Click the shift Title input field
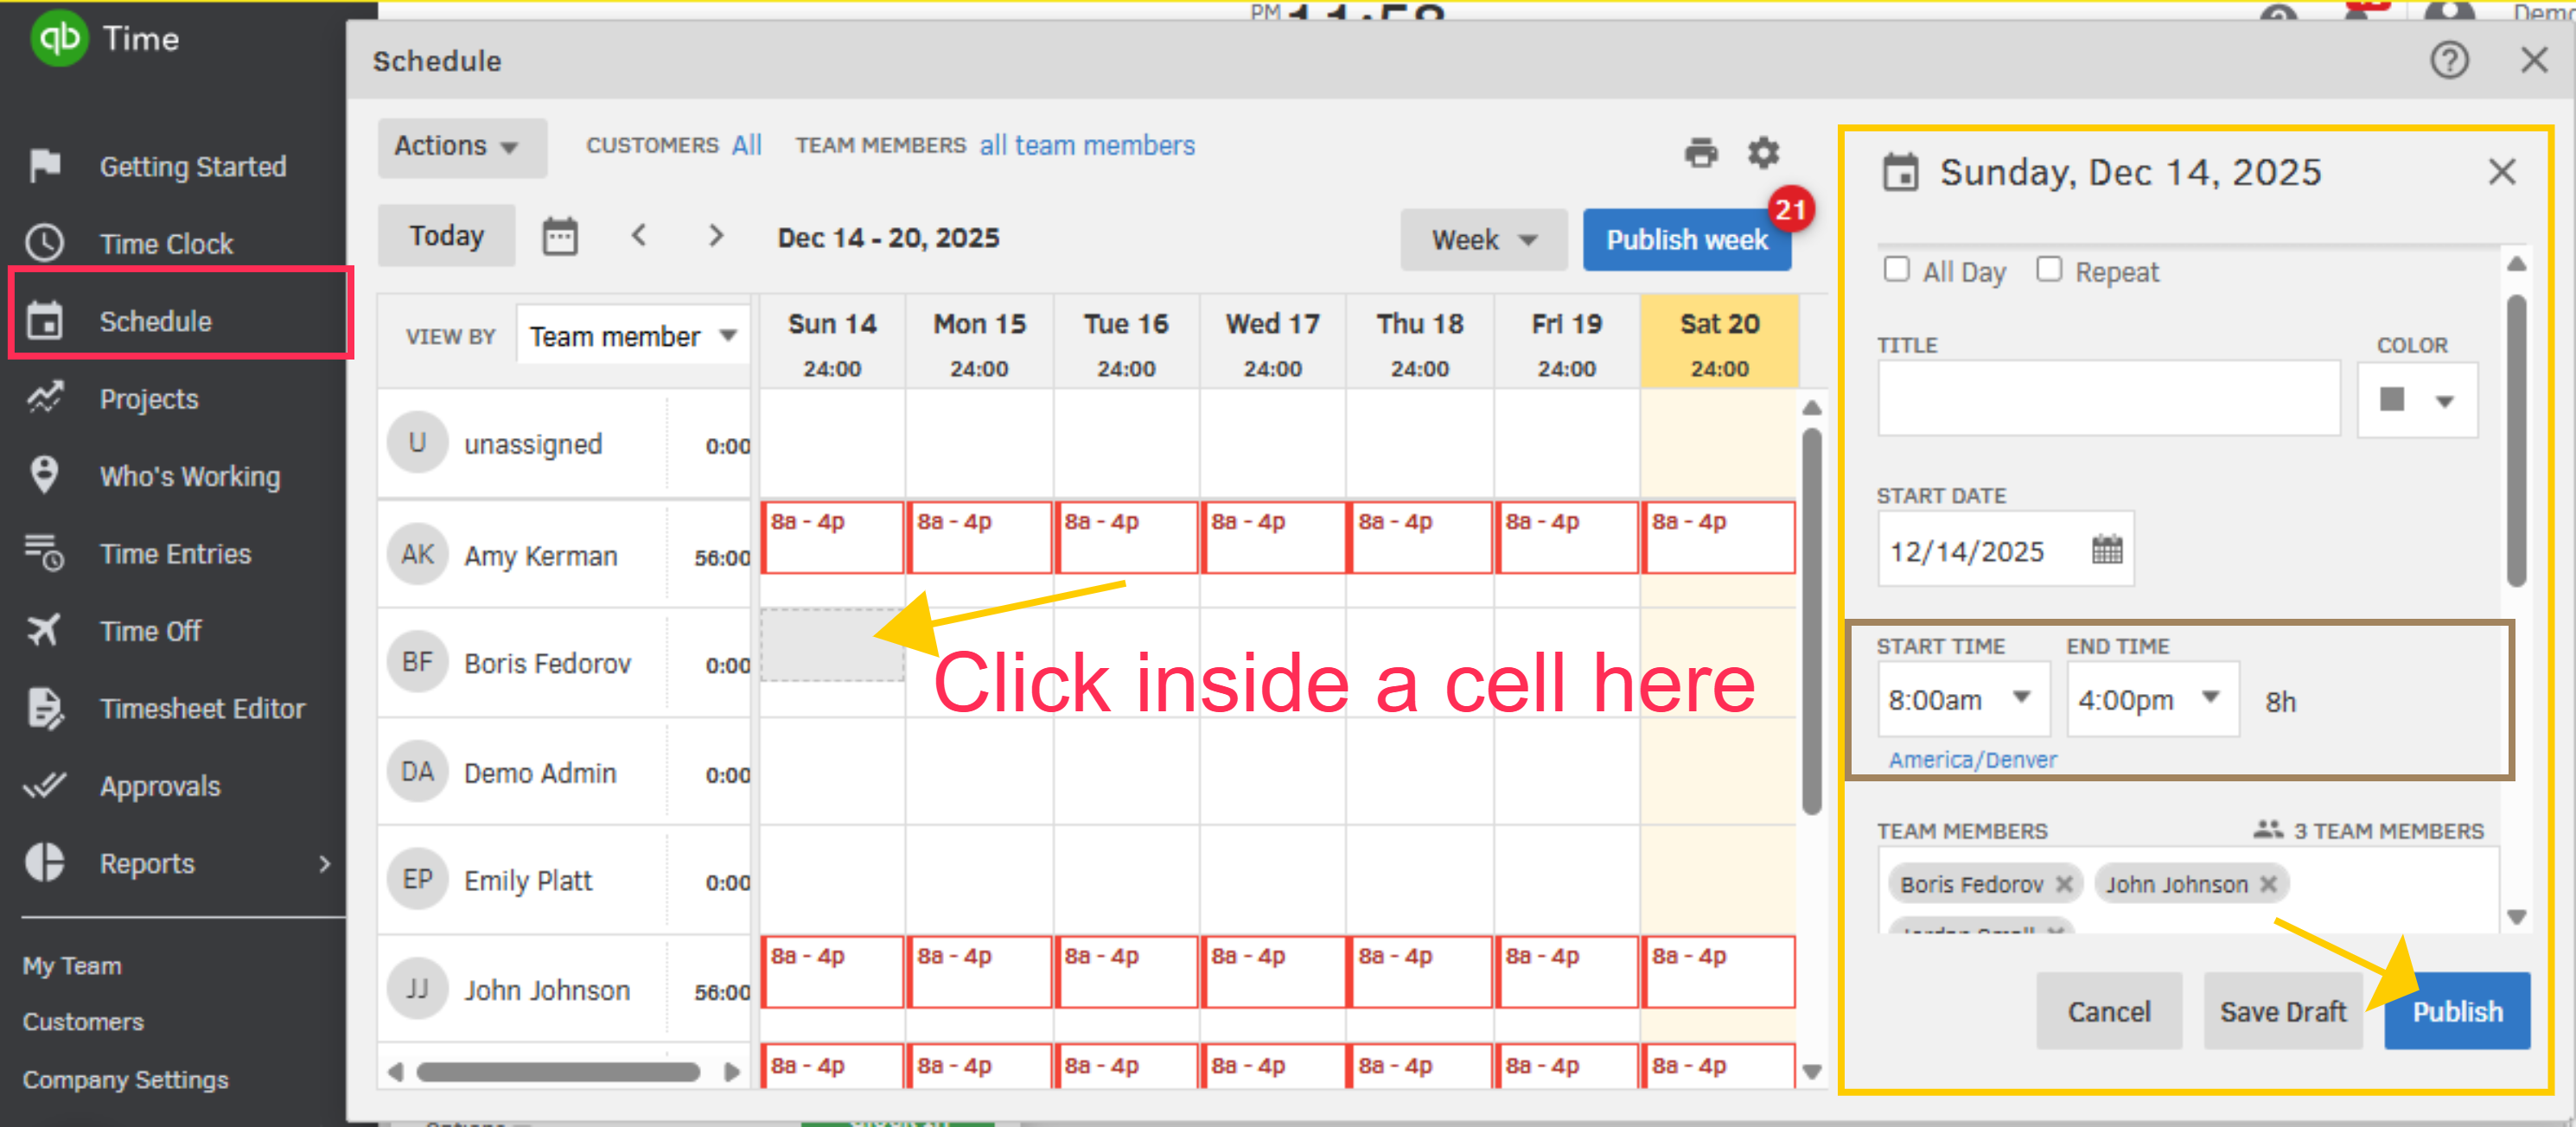The height and width of the screenshot is (1127, 2576). point(2108,399)
